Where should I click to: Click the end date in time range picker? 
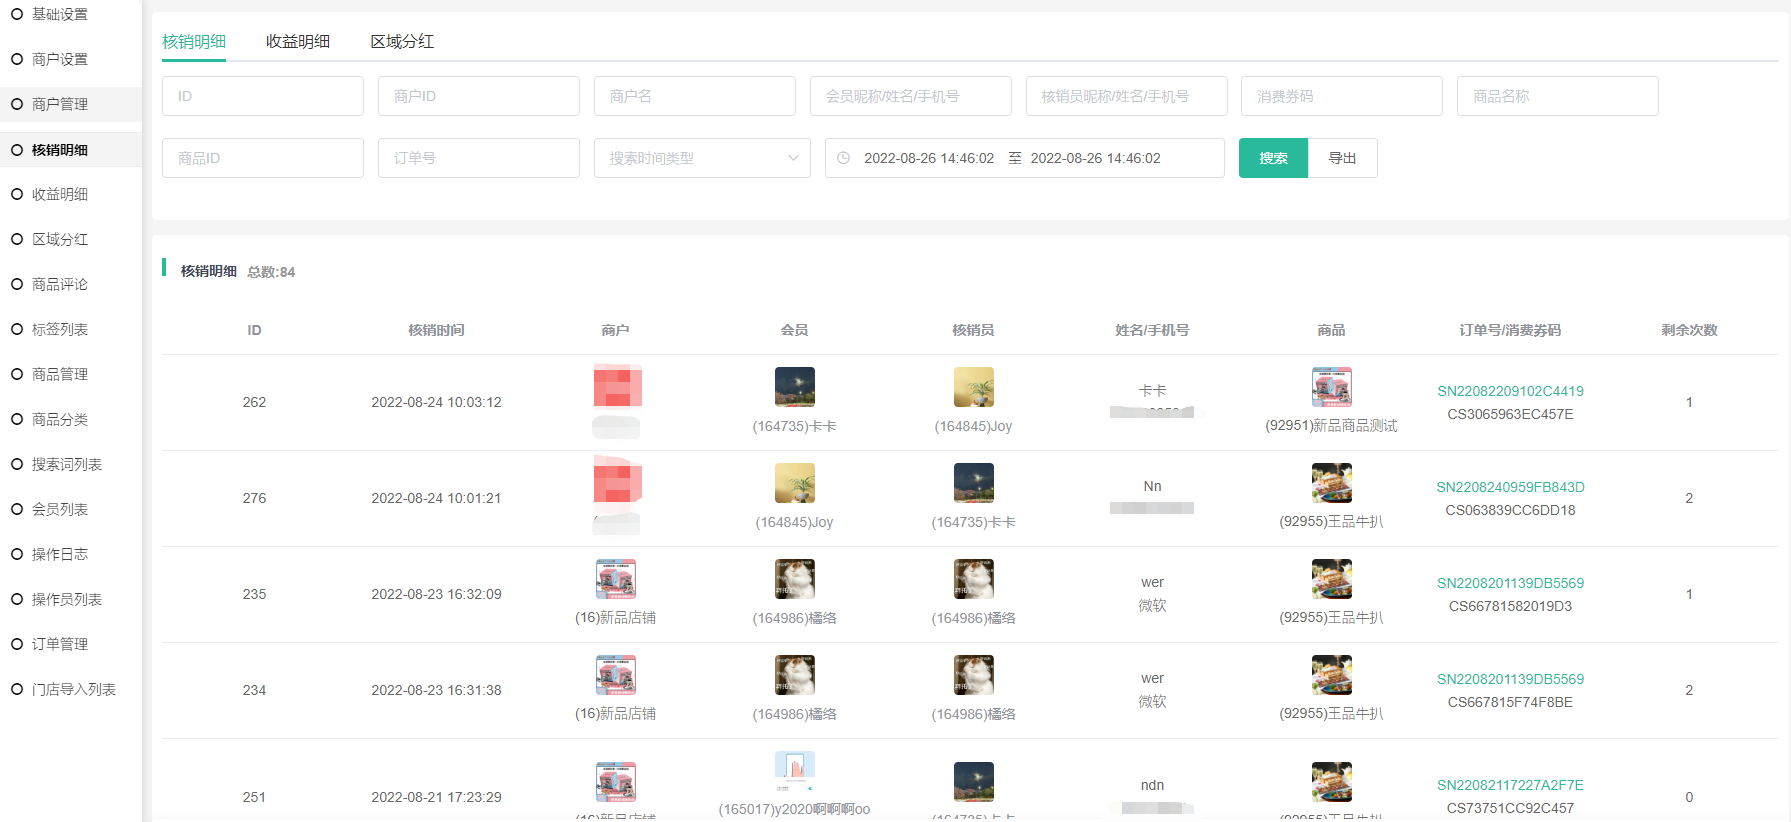1095,158
